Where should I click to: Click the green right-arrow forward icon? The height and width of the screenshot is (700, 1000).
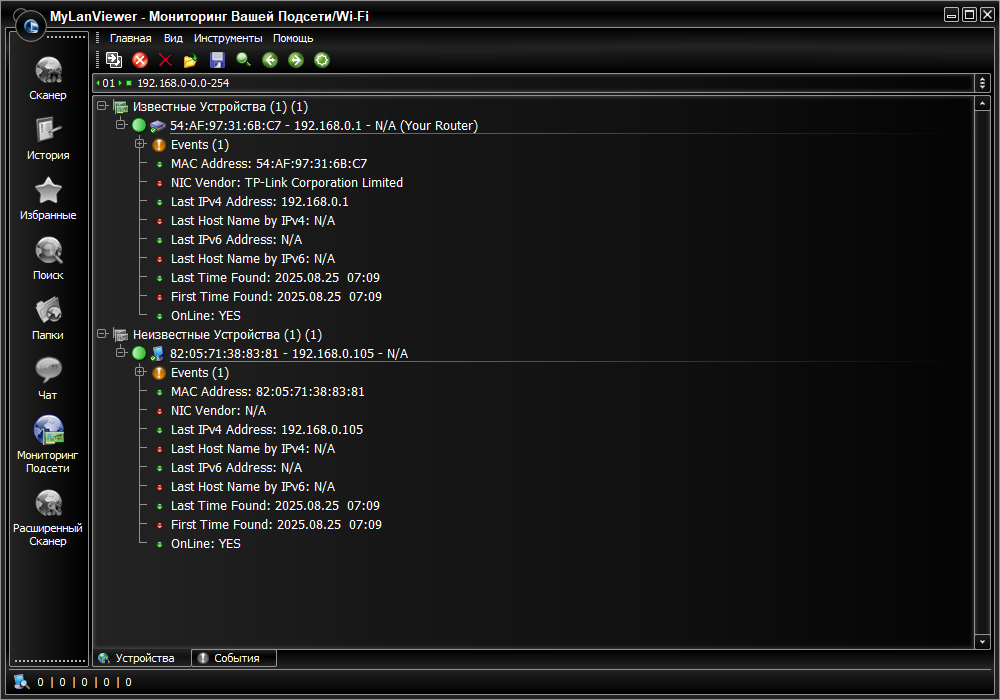pos(296,60)
